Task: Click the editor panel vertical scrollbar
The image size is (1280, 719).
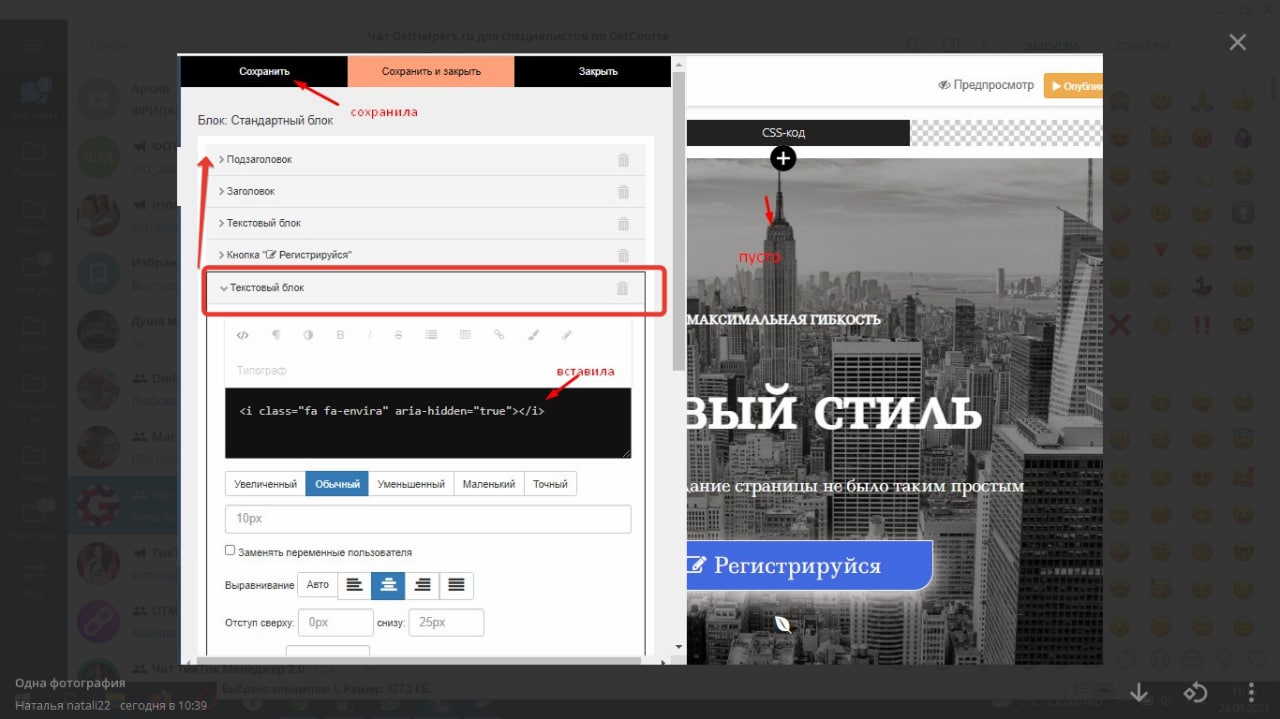Action: click(680, 220)
